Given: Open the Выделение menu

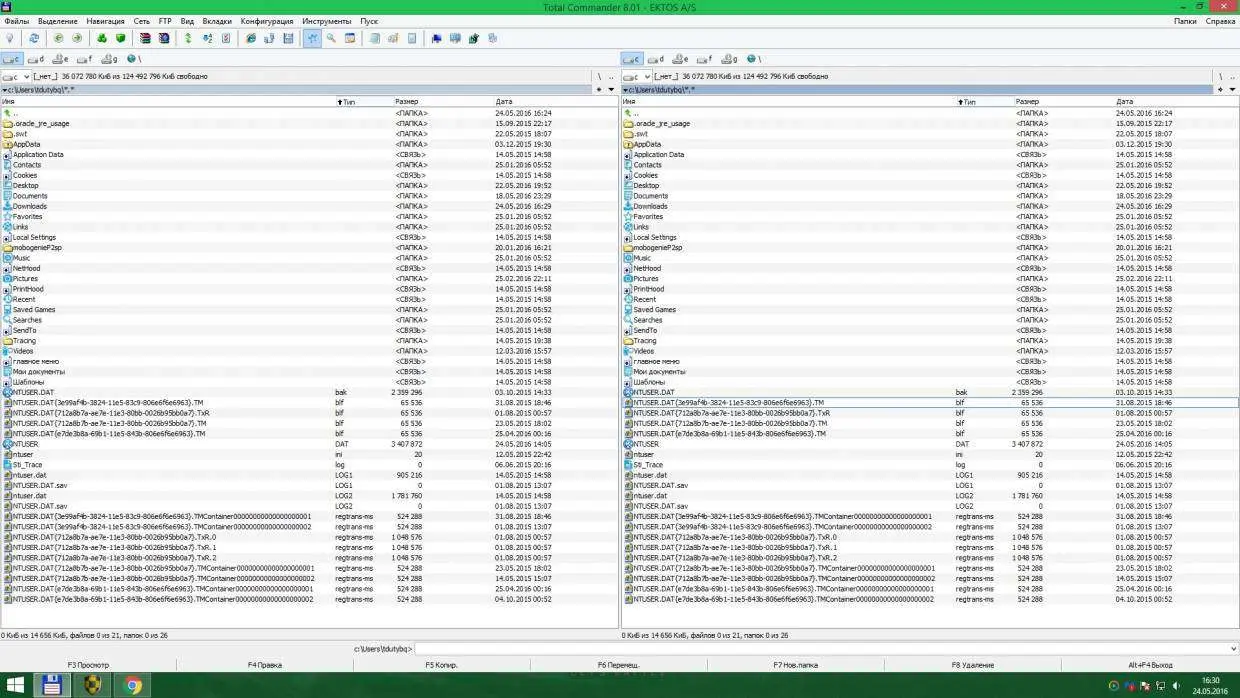Looking at the screenshot, I should (58, 21).
